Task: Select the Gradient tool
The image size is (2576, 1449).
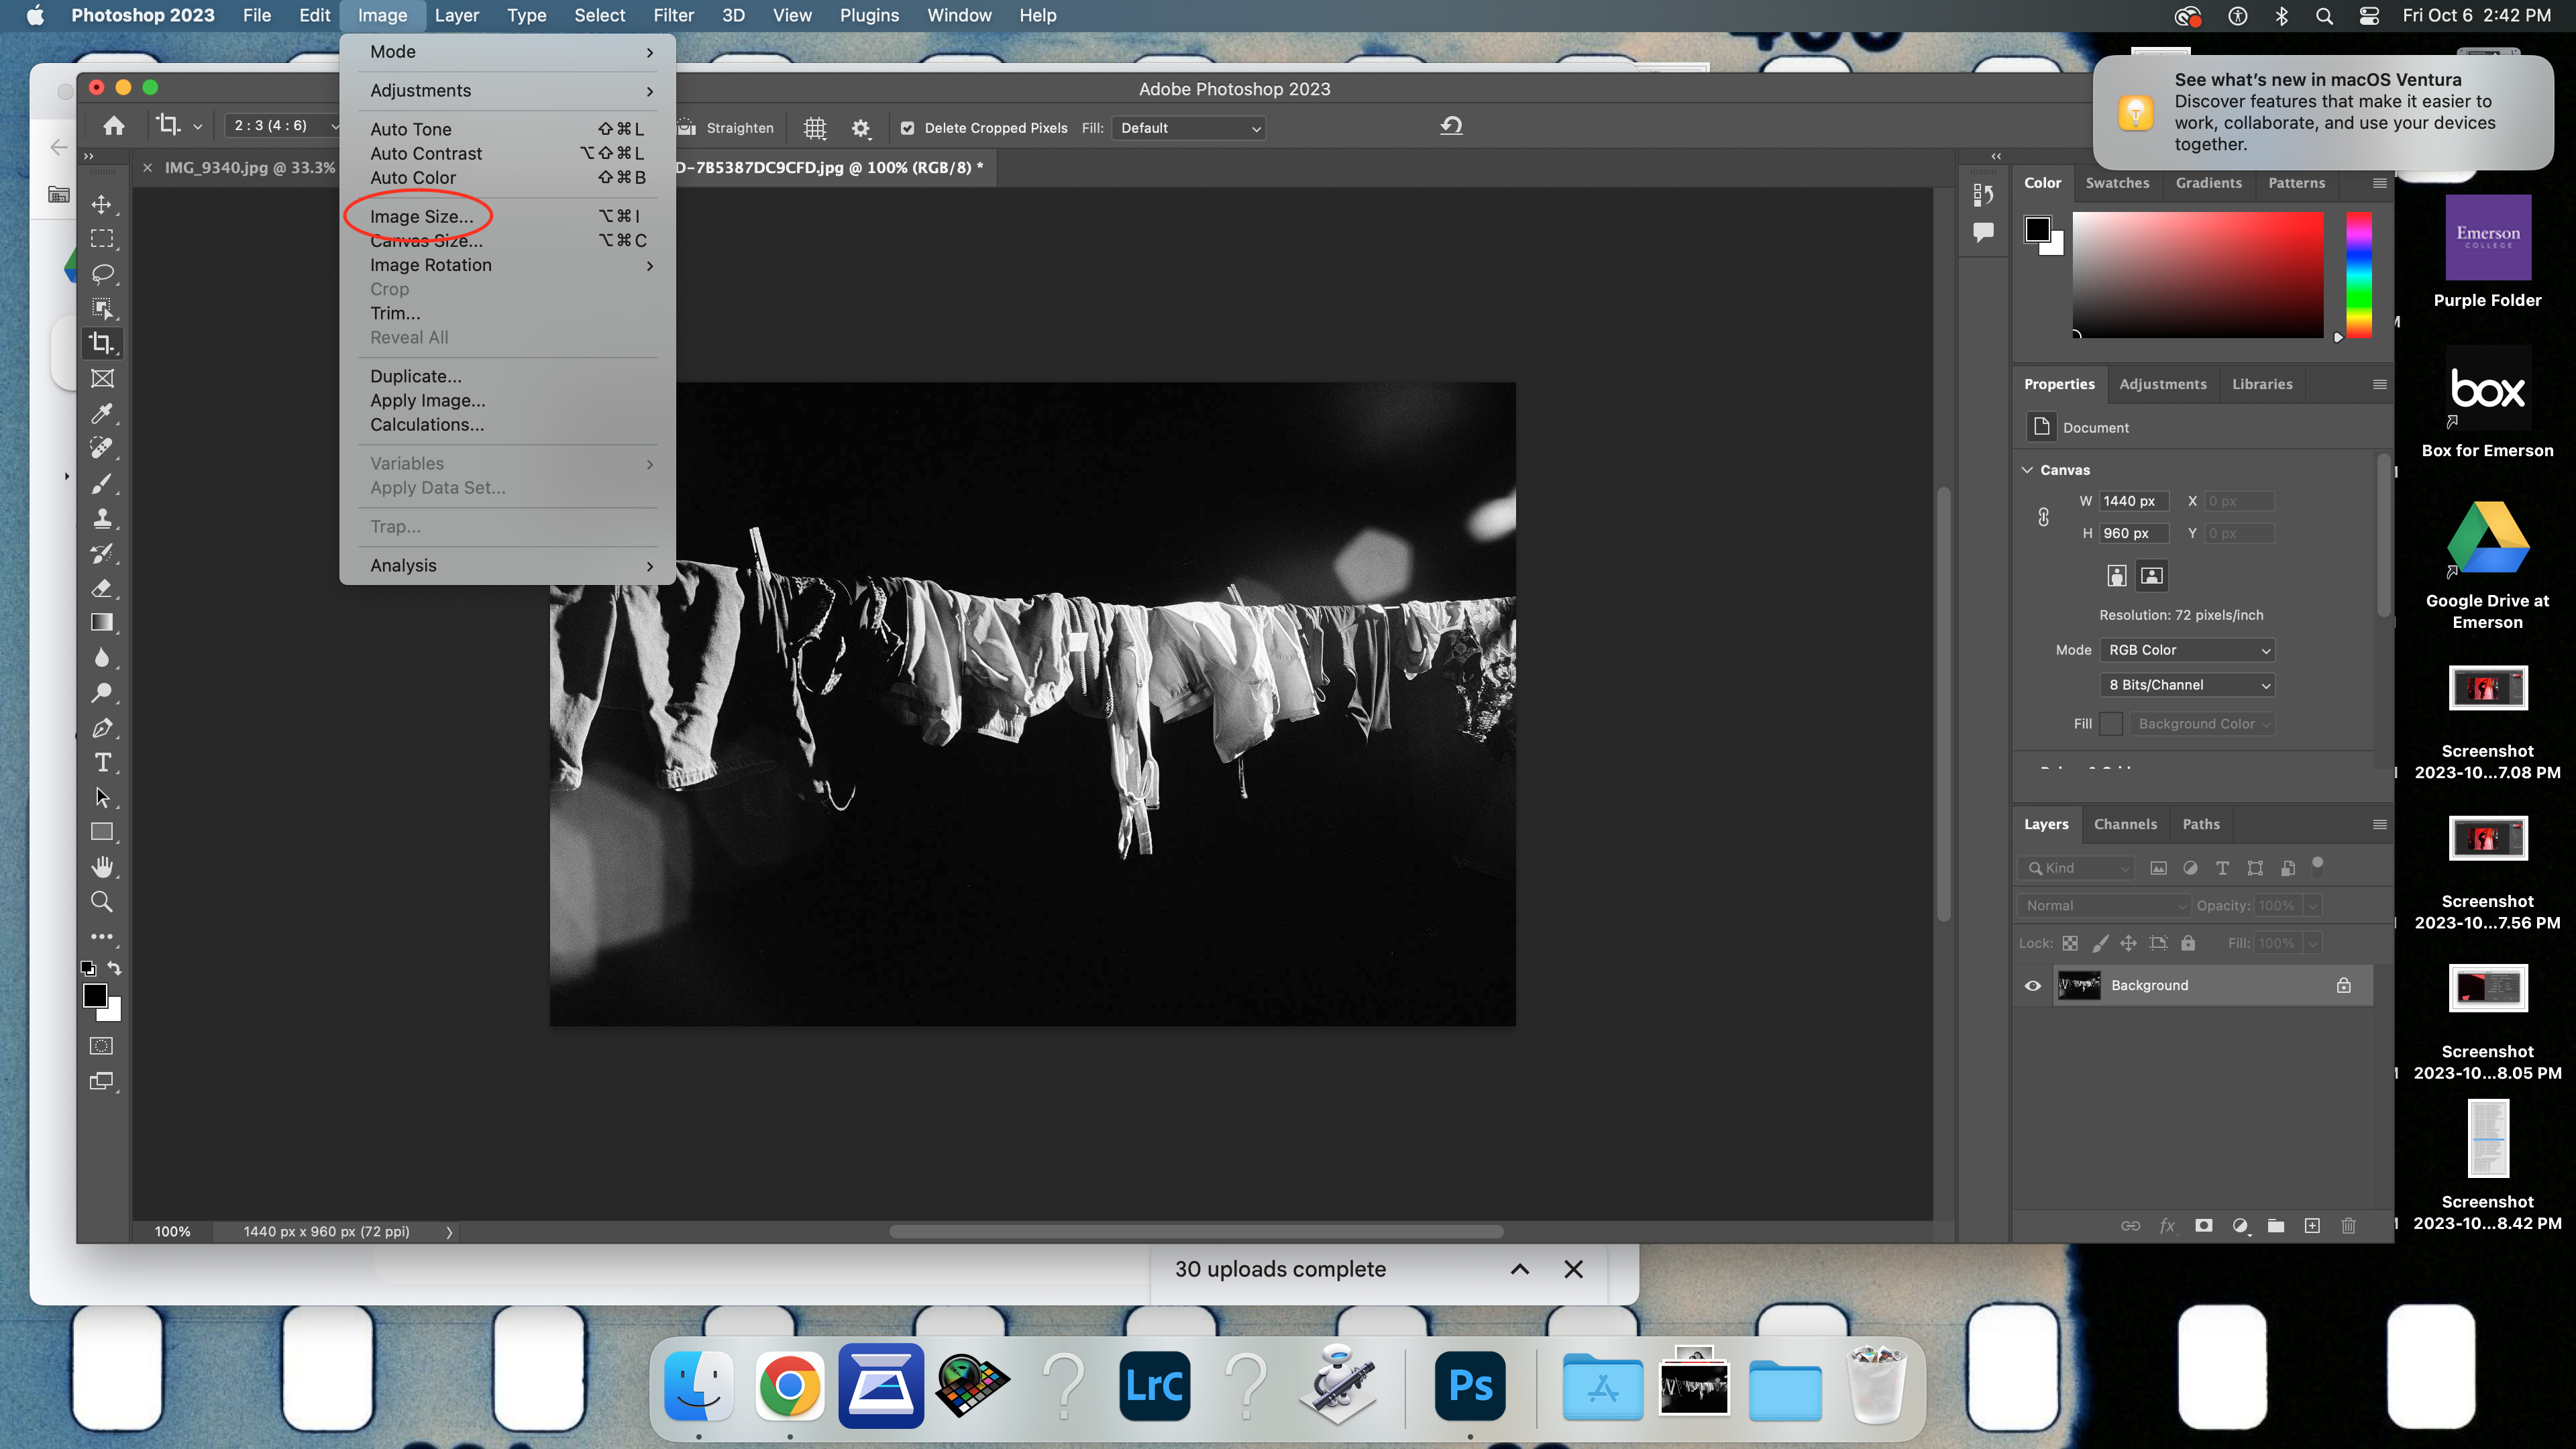Action: [x=102, y=622]
